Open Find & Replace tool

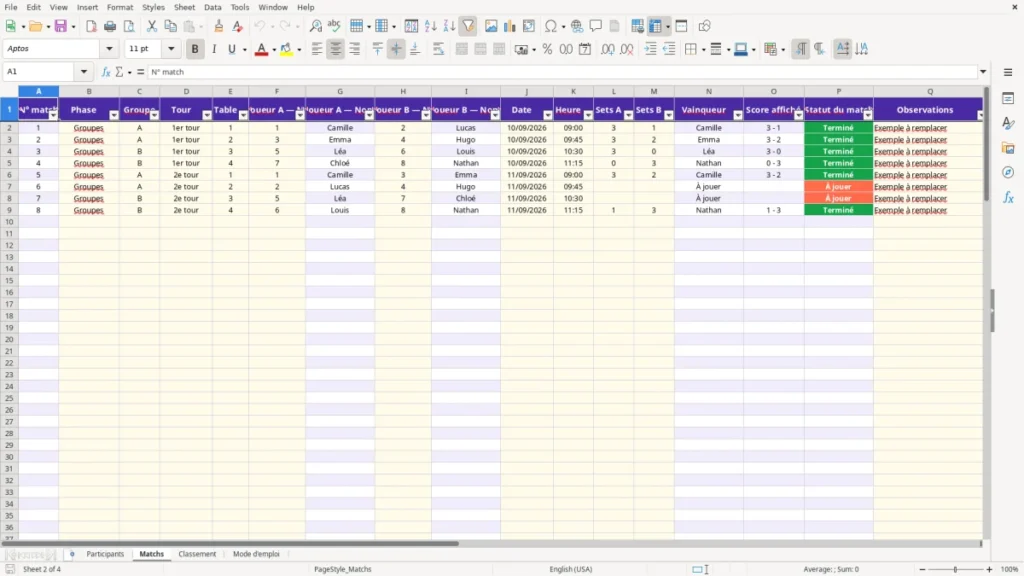pyautogui.click(x=315, y=26)
